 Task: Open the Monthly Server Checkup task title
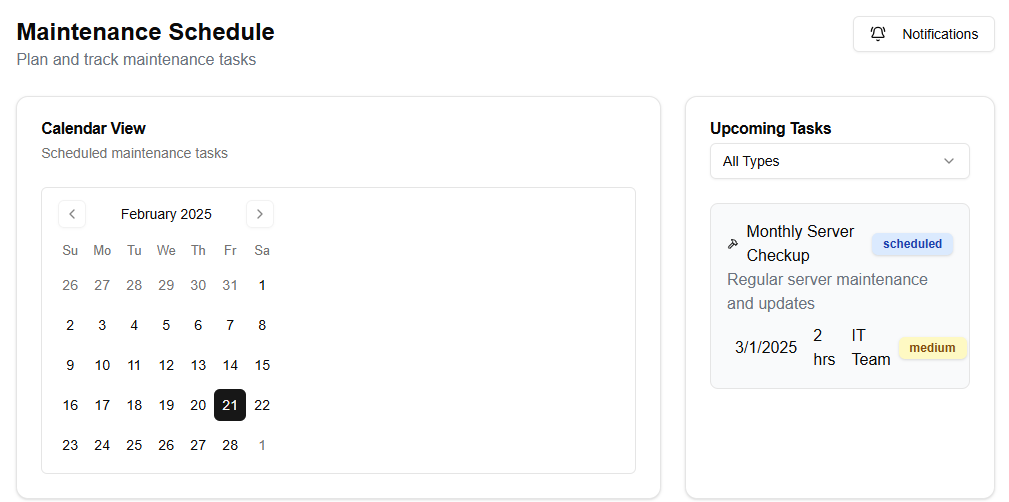(x=800, y=243)
